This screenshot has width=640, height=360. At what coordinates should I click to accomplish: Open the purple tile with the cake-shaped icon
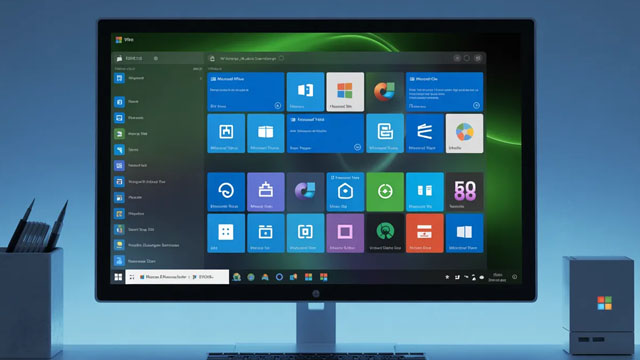[x=266, y=192]
